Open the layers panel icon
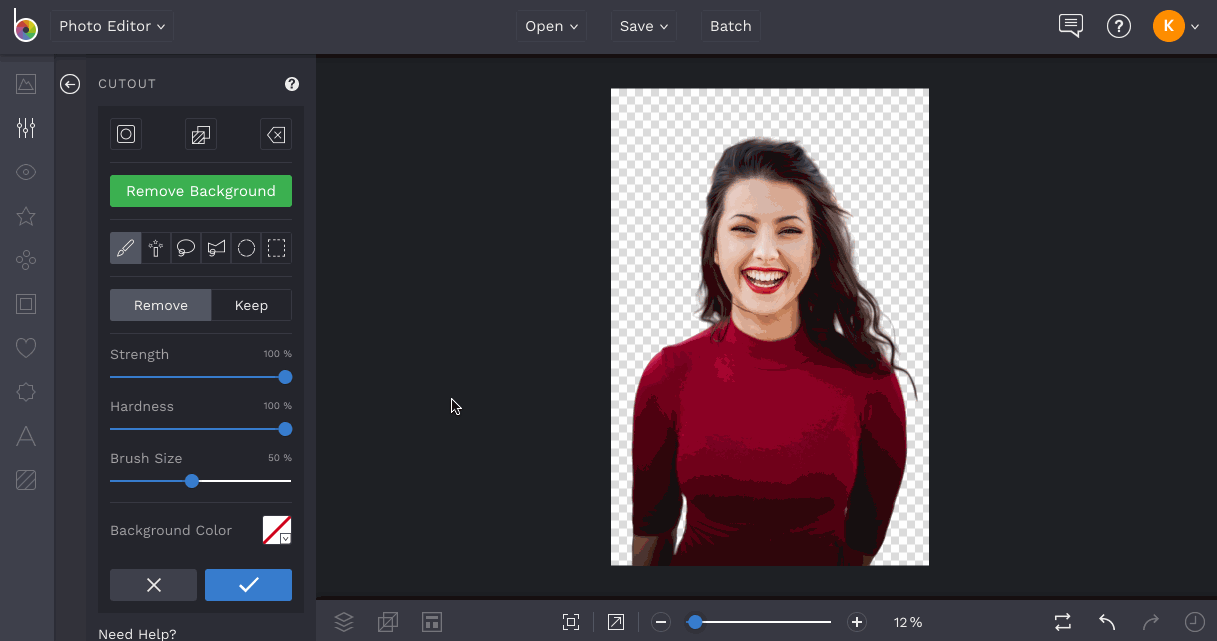The image size is (1217, 641). (344, 622)
